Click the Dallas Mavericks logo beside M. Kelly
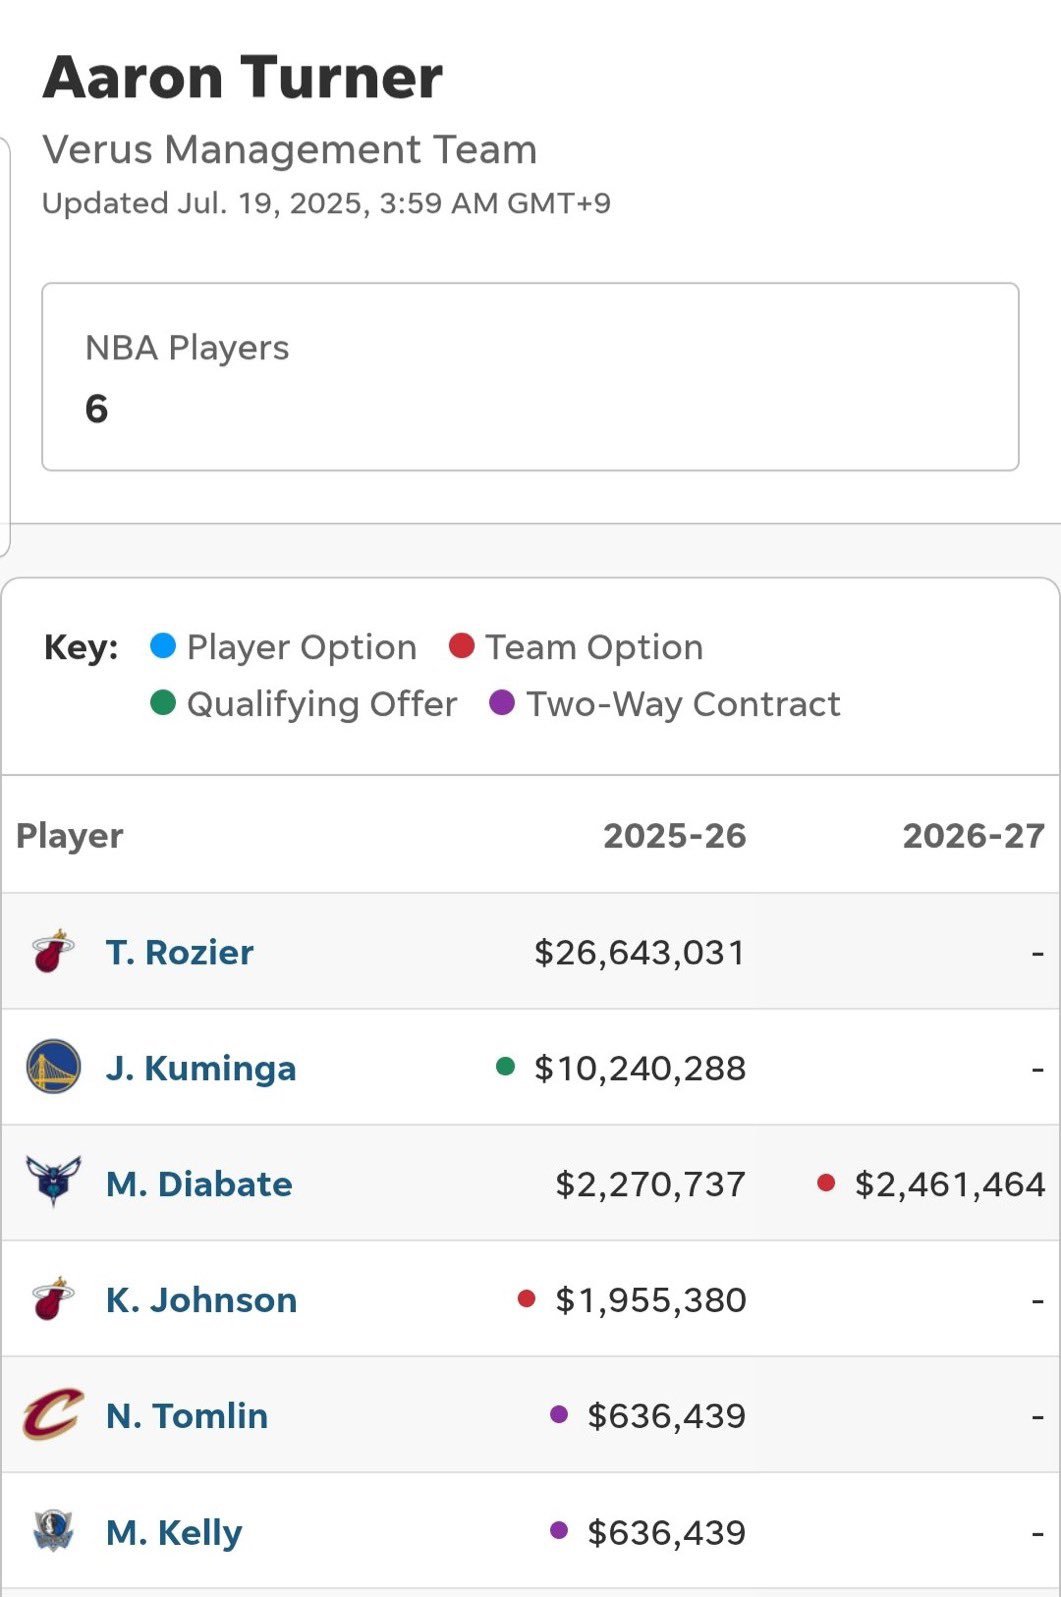This screenshot has height=1597, width=1061. coord(53,1531)
